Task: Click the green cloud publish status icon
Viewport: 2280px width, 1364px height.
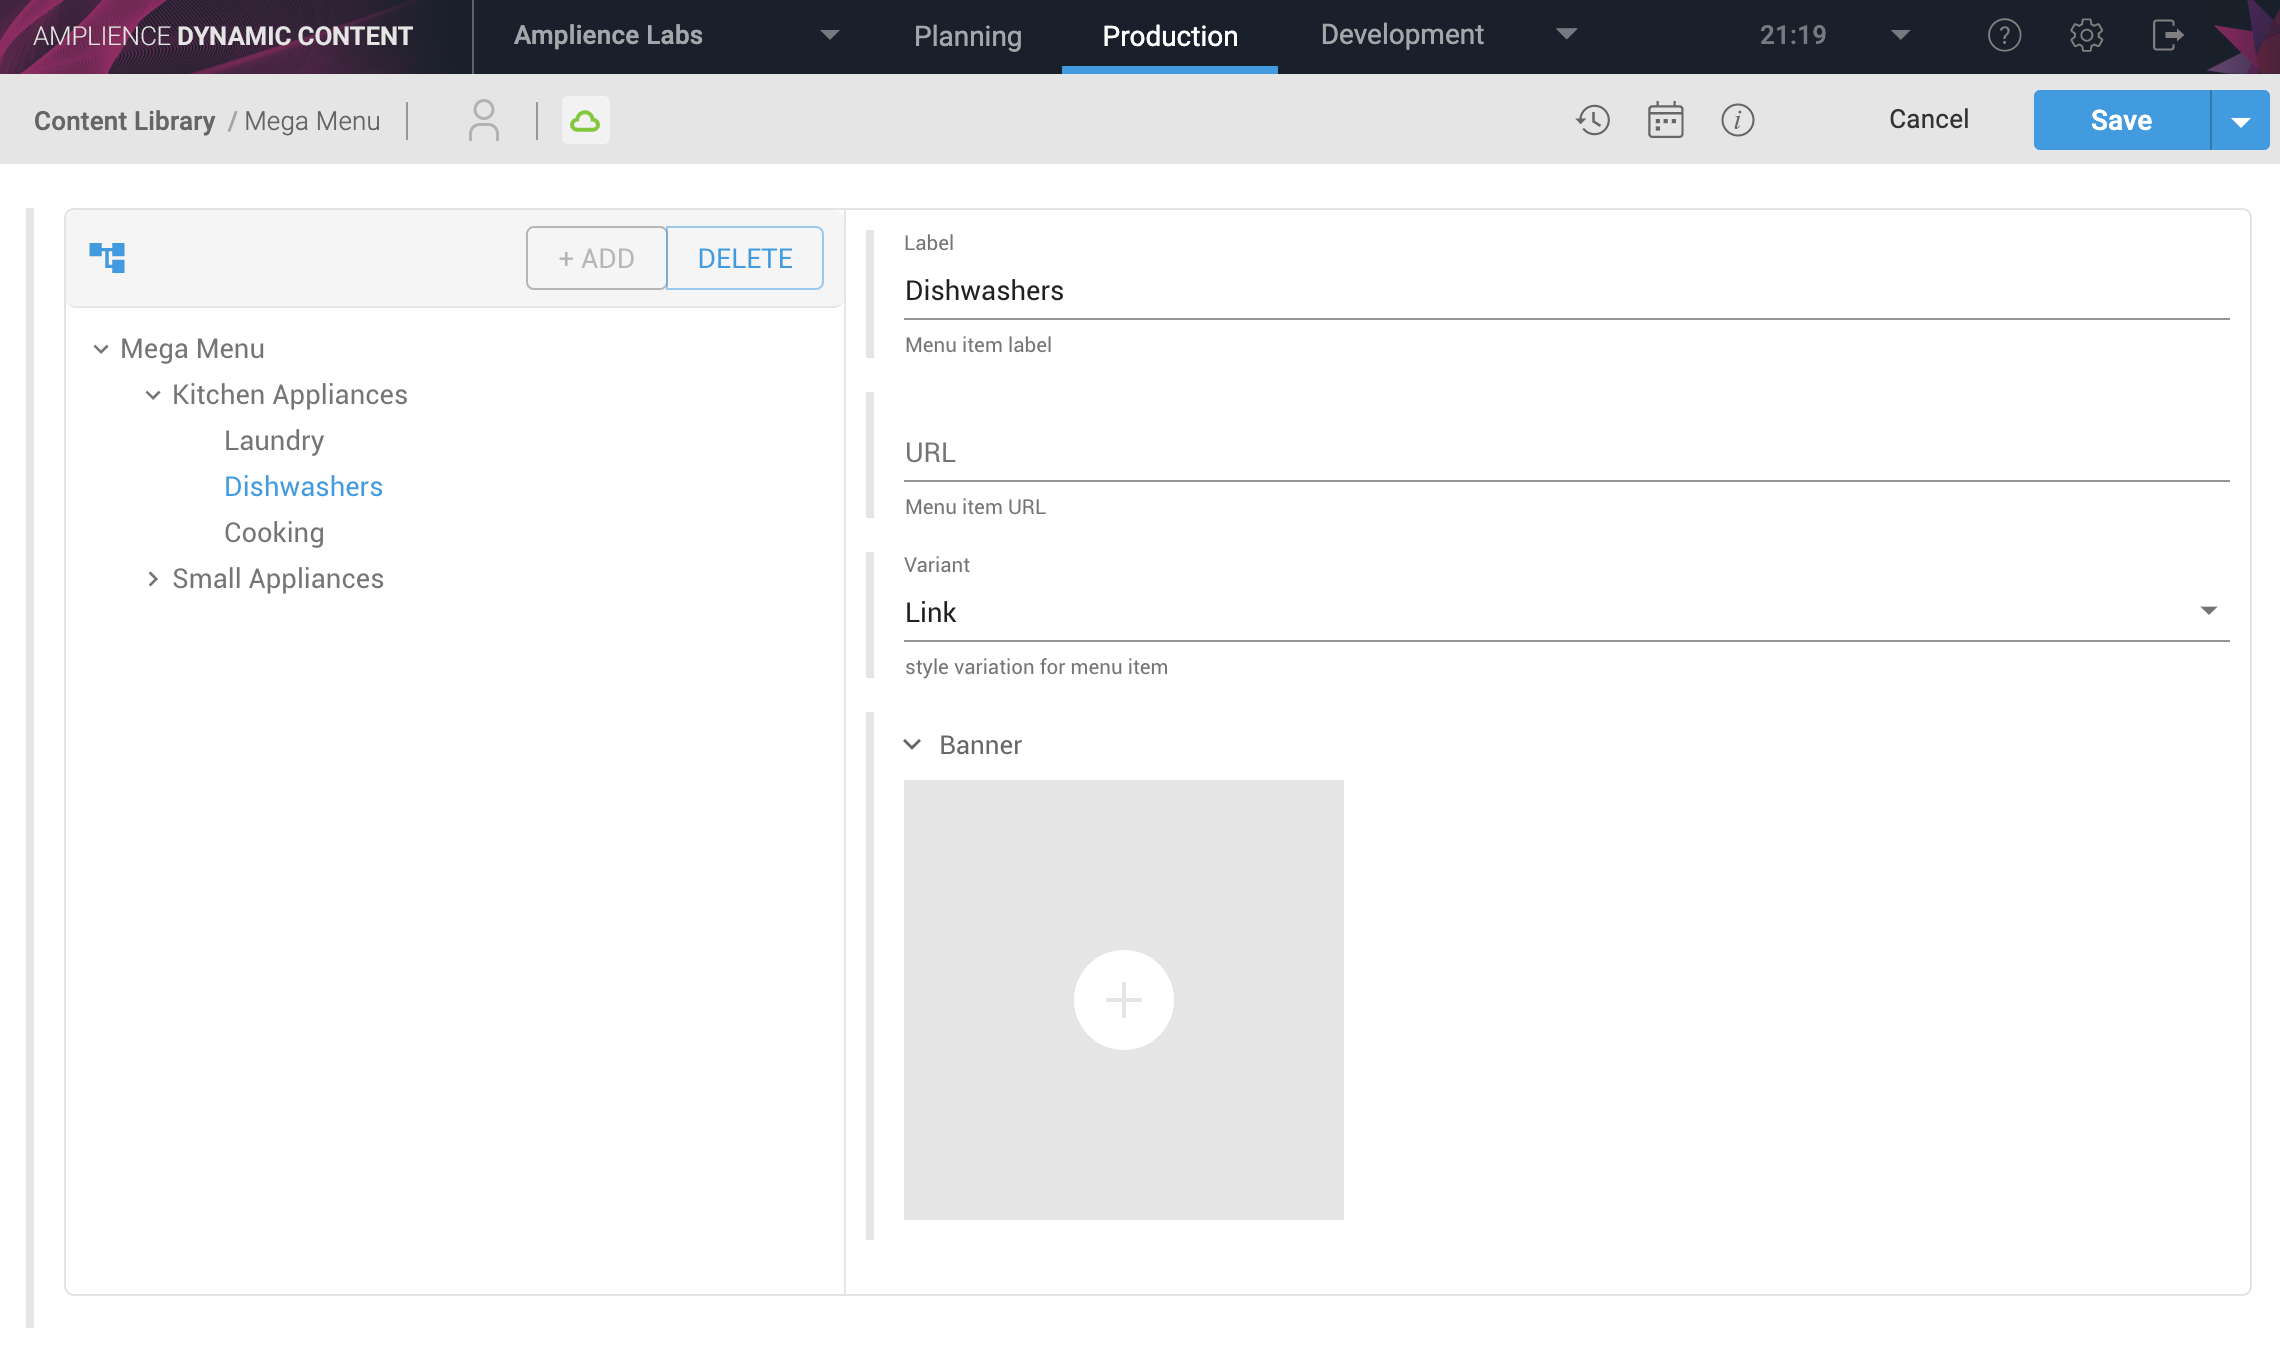Action: (585, 121)
